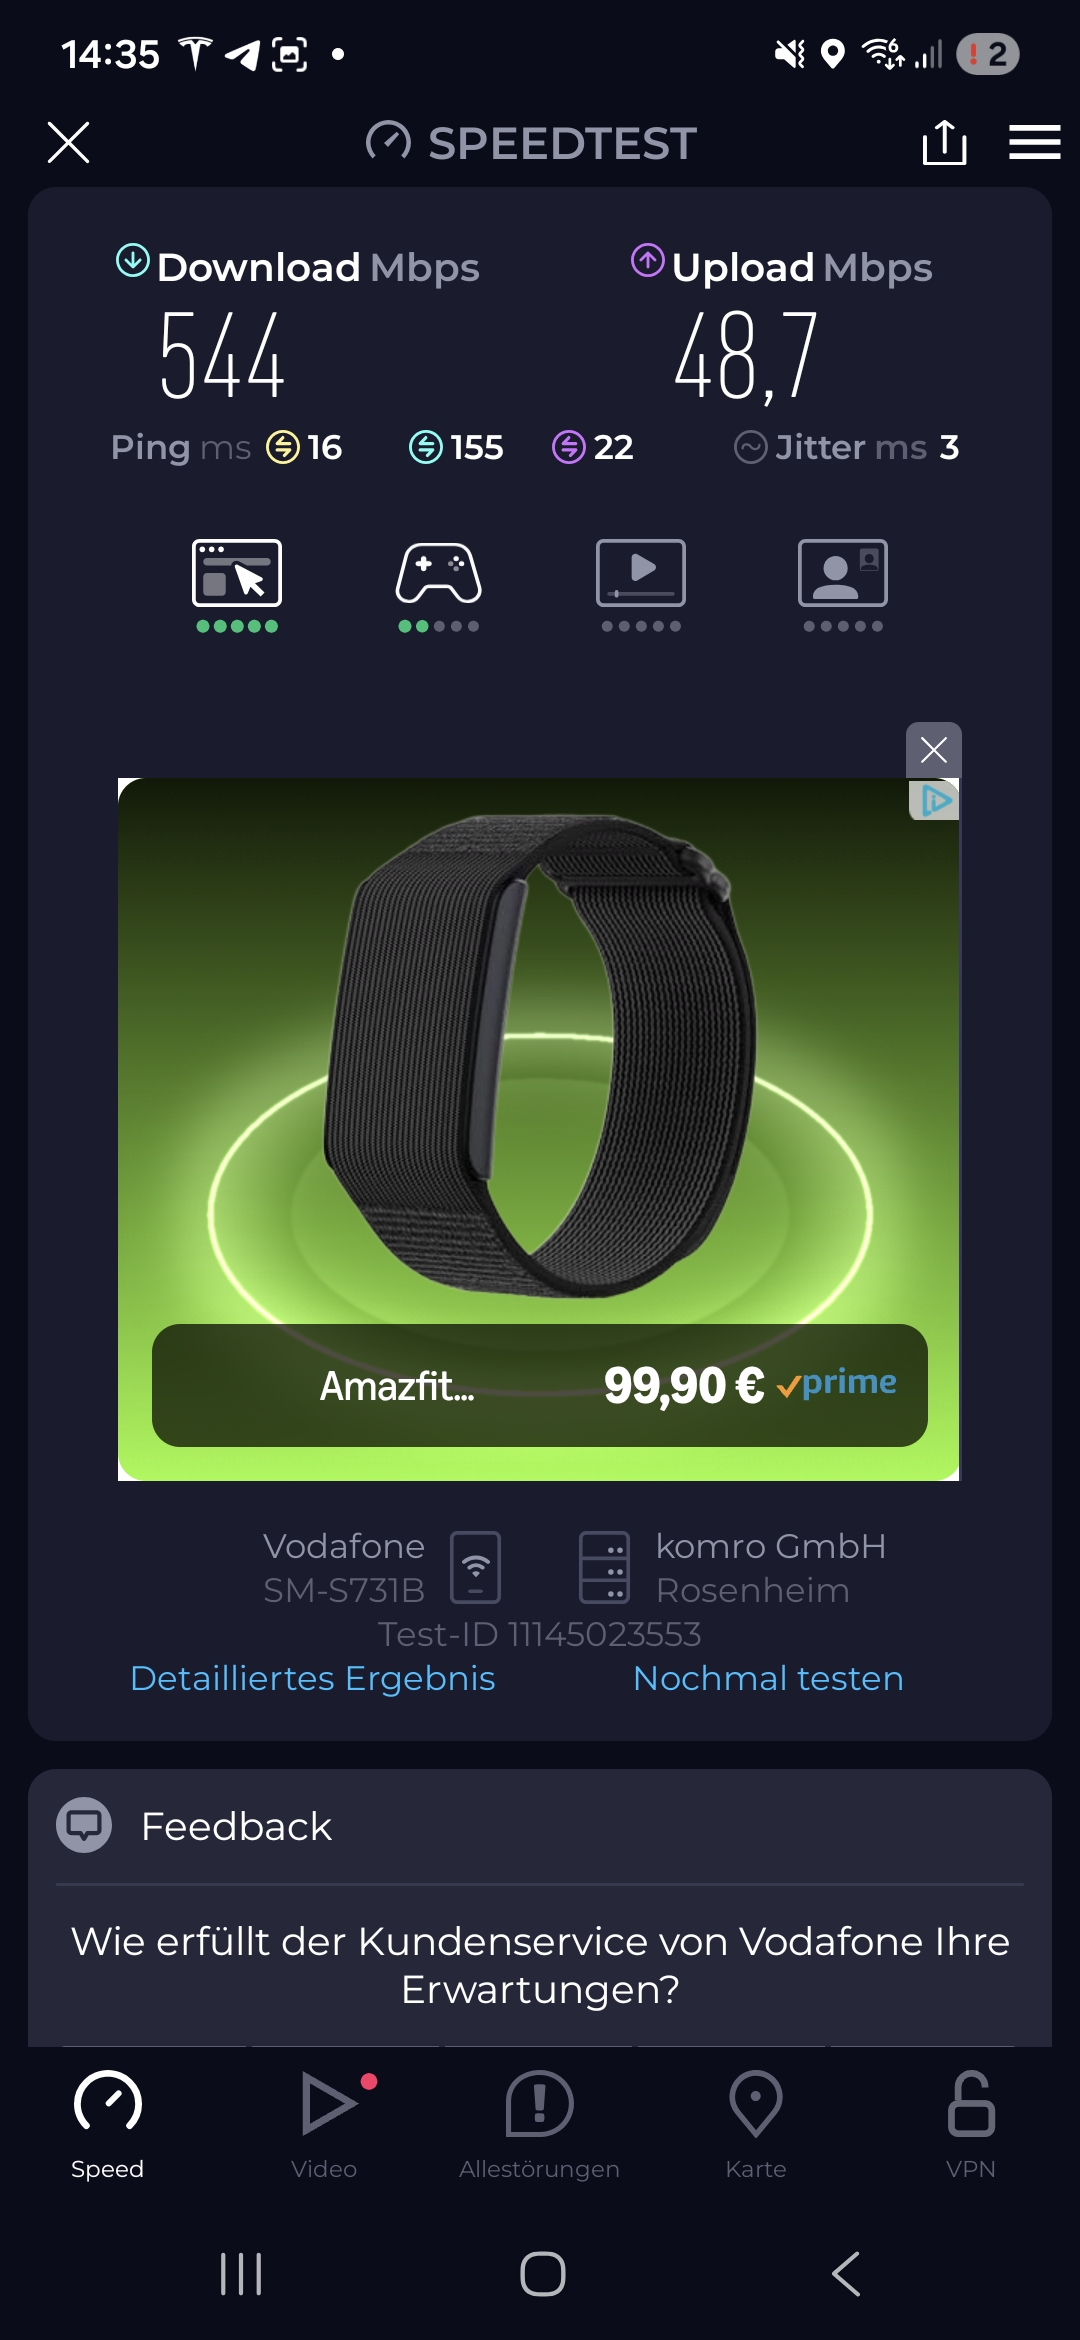The height and width of the screenshot is (2340, 1080).
Task: Tap the Feedback chat icon
Action: 84,1825
